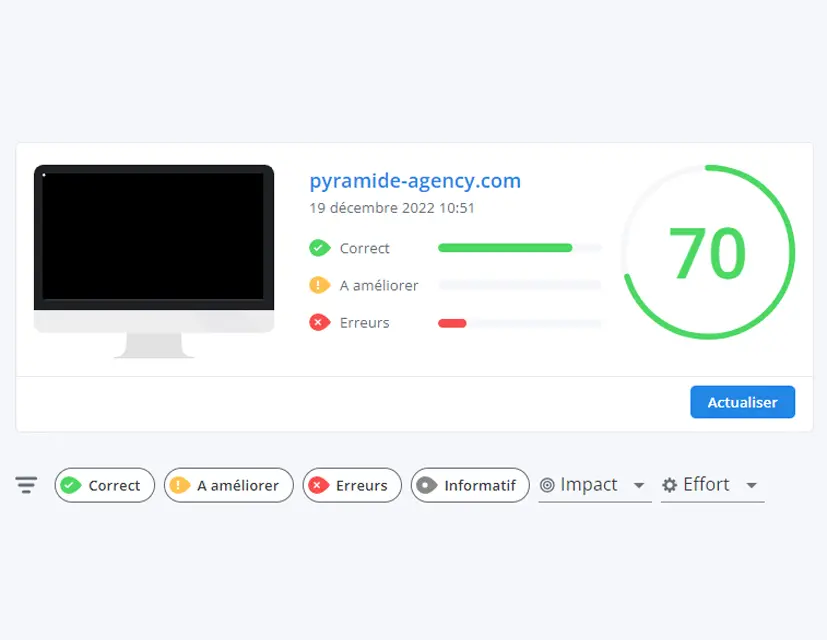This screenshot has width=827, height=640.
Task: Click the A améliorer label in the summary
Action: [x=379, y=285]
